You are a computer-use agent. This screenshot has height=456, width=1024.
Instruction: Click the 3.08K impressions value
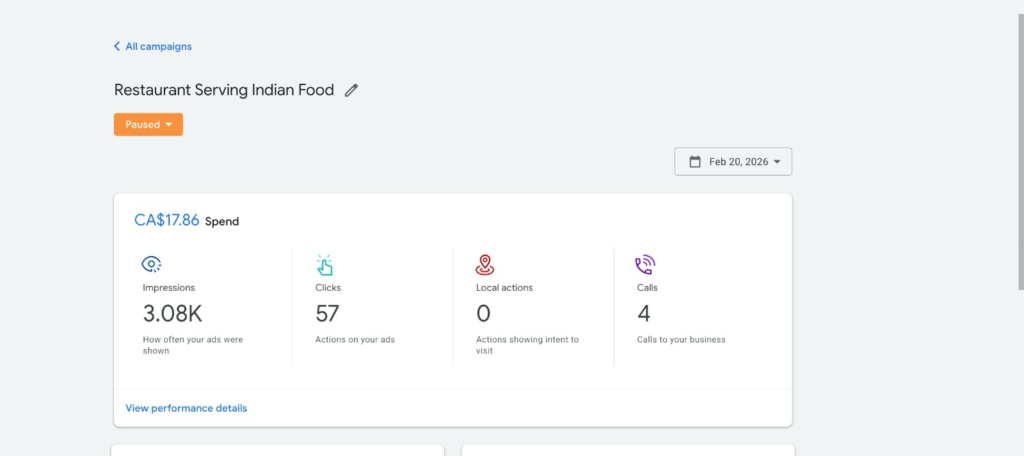(x=173, y=314)
